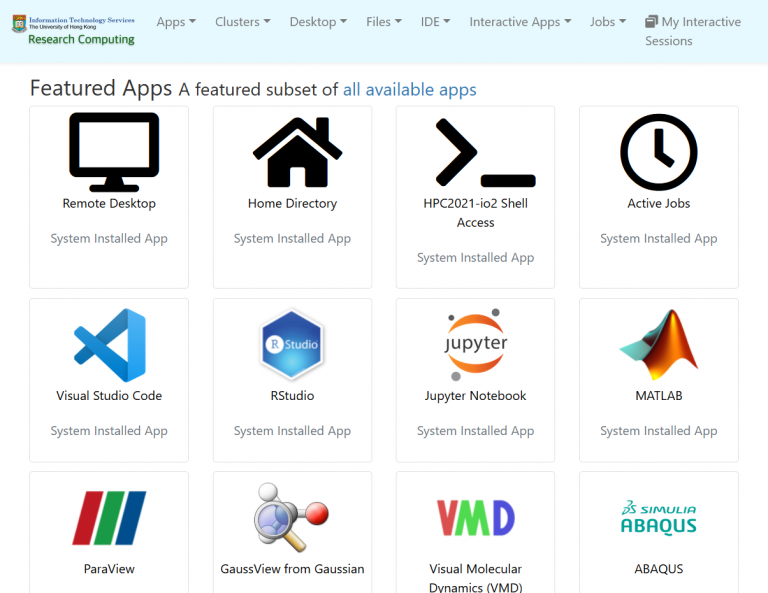
Task: Click the Research Computing logo link
Action: (x=73, y=30)
